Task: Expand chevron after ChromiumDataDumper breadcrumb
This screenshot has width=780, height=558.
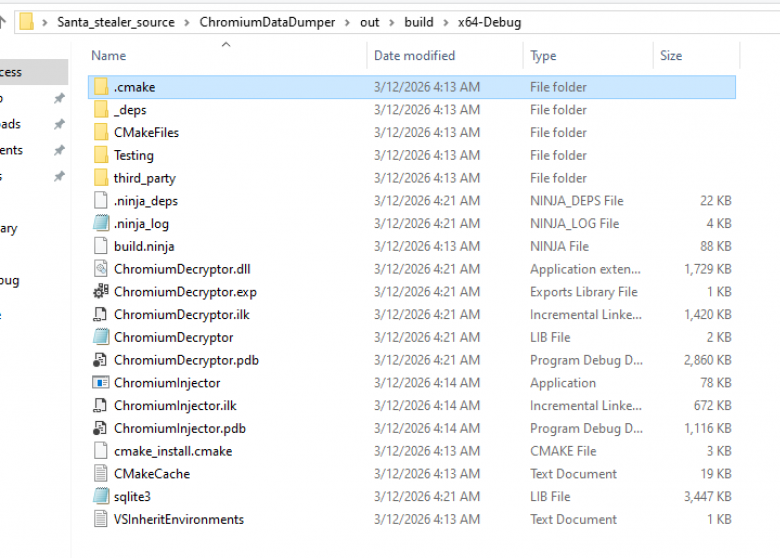Action: coord(347,23)
